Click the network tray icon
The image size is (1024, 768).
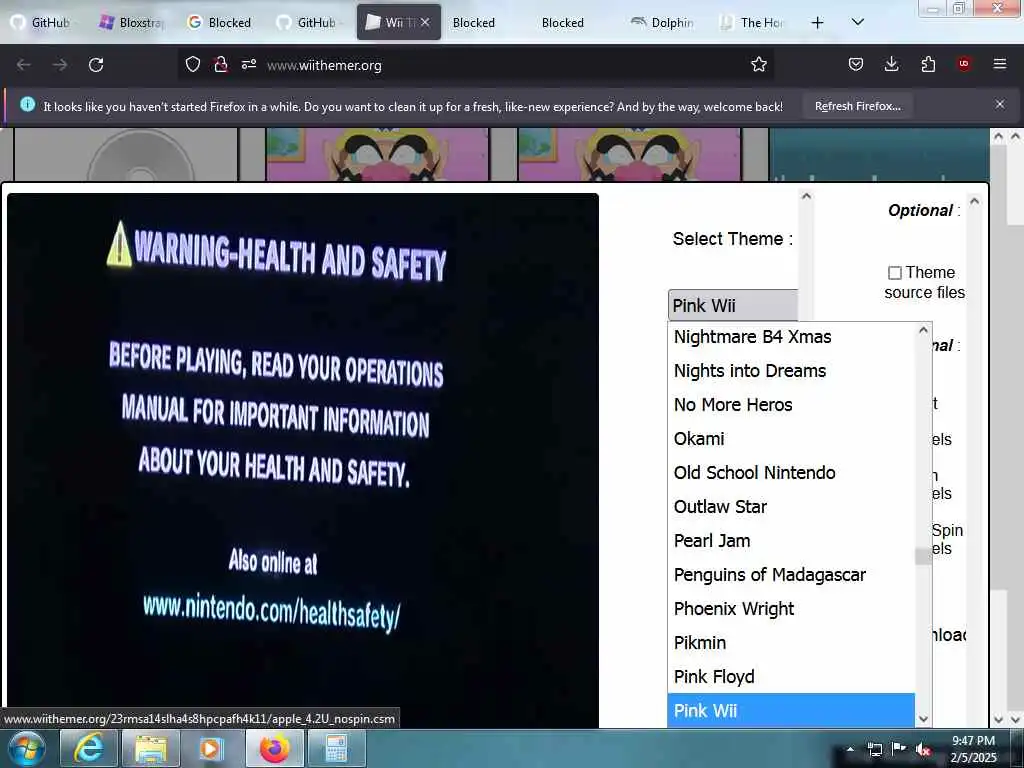(x=874, y=750)
